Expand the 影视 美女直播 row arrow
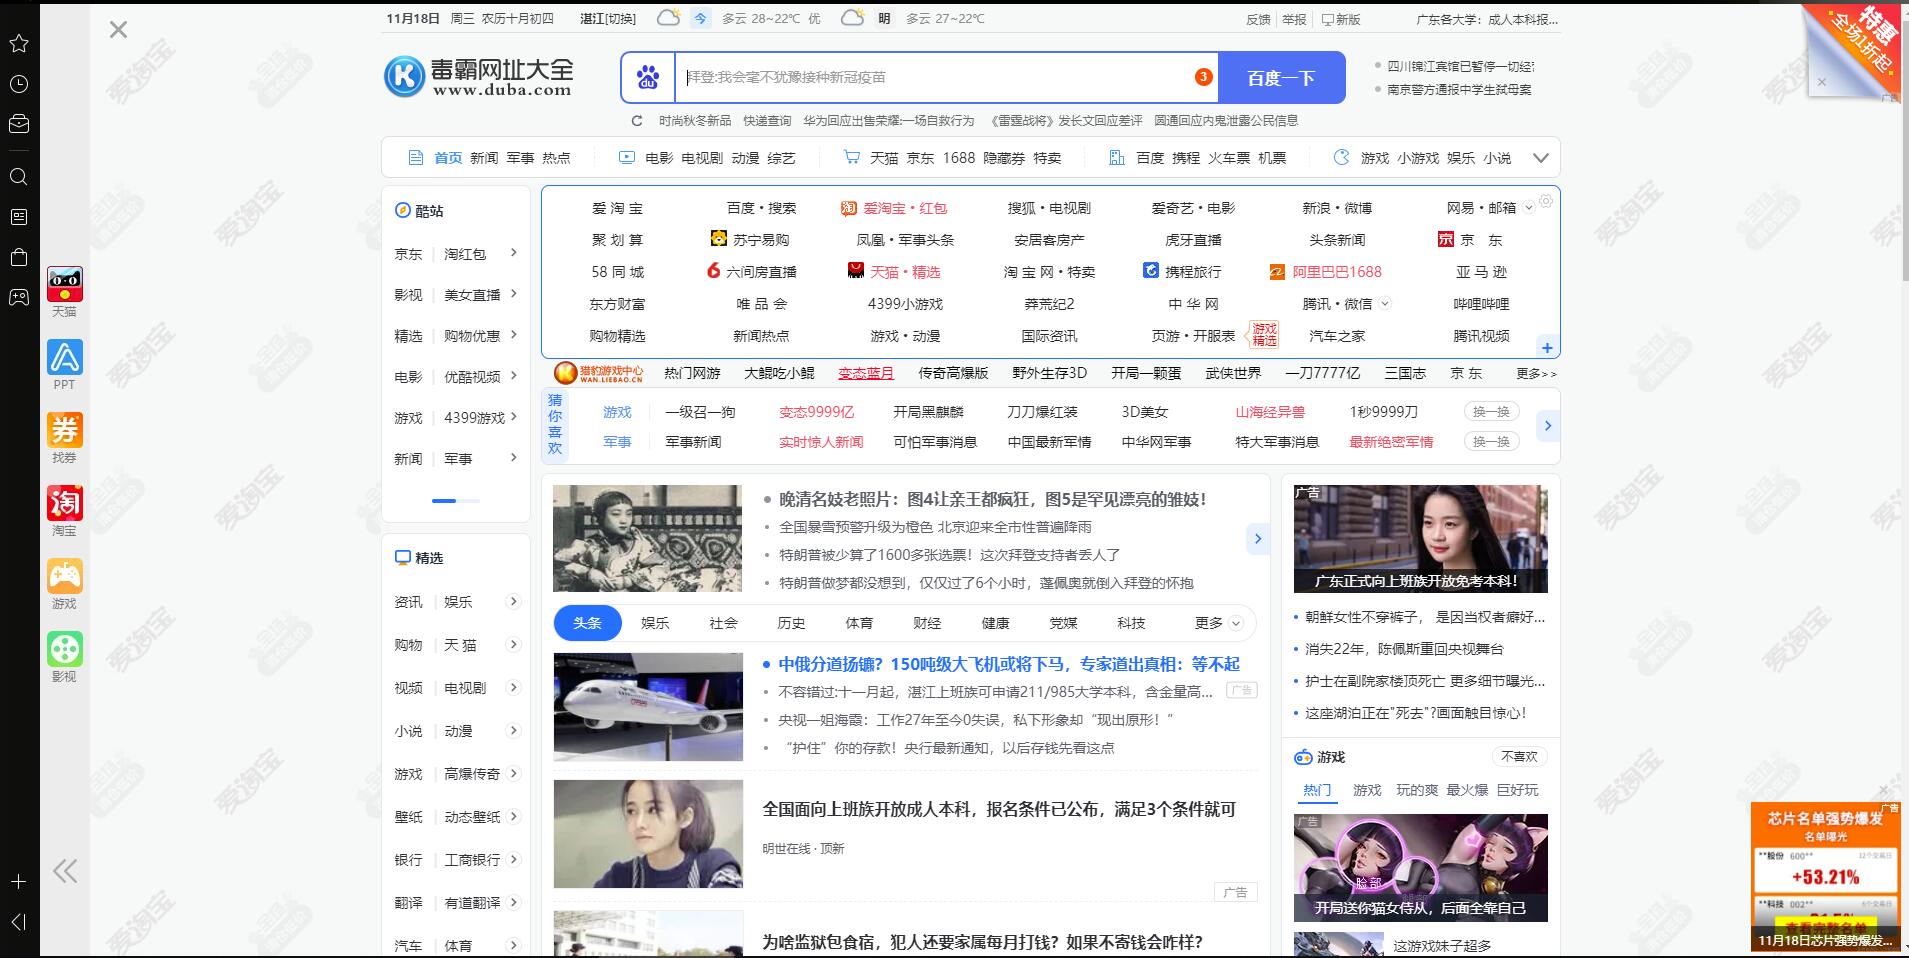This screenshot has height=958, width=1909. pyautogui.click(x=514, y=294)
